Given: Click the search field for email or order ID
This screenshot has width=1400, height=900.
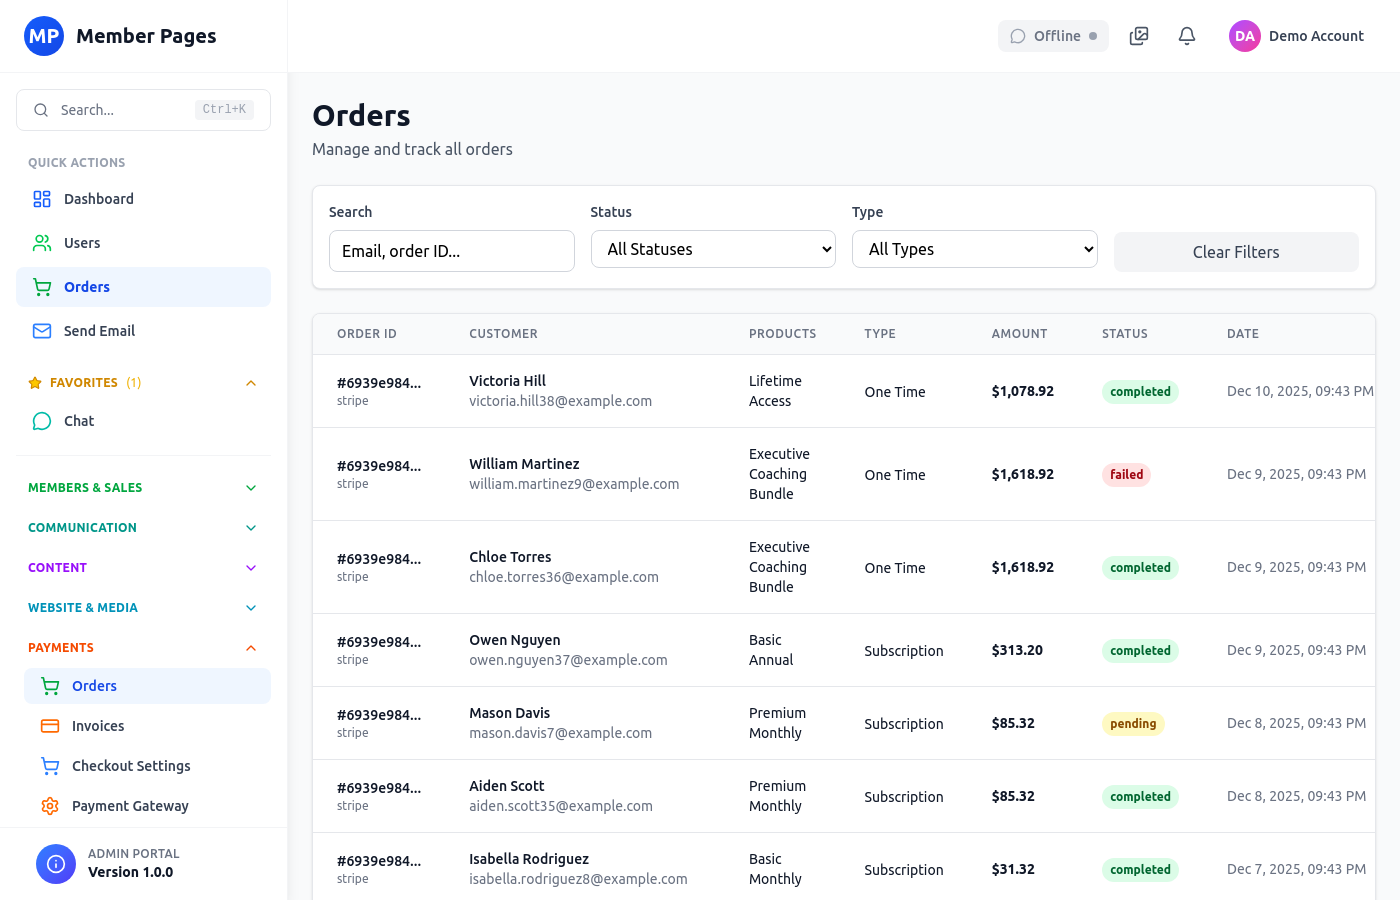Looking at the screenshot, I should pyautogui.click(x=452, y=251).
